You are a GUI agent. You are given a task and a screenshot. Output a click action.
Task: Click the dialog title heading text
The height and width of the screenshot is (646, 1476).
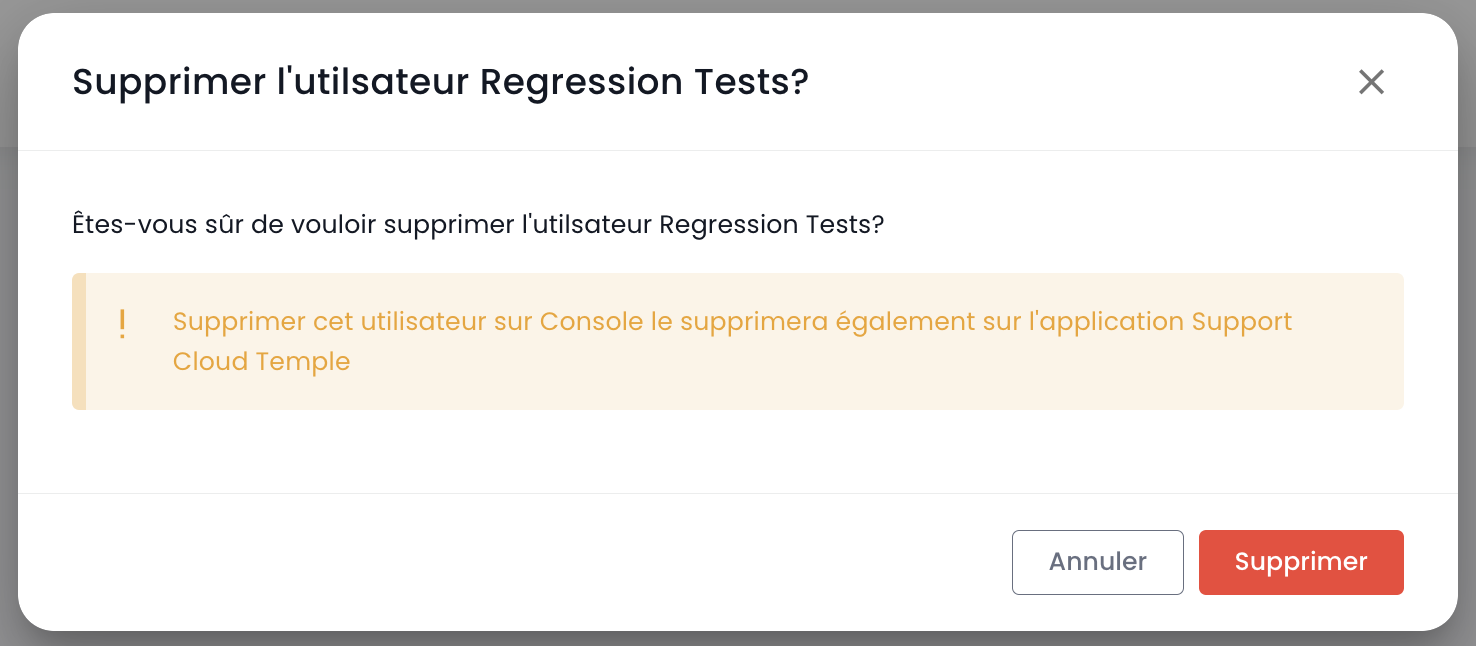coord(440,82)
